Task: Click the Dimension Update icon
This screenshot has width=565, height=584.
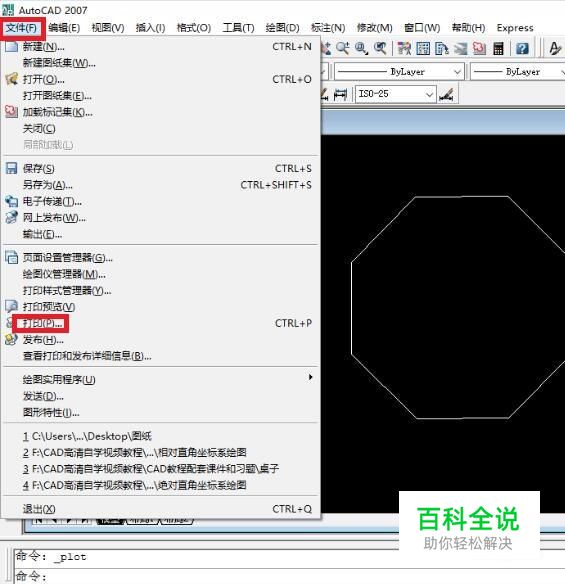Action: [340, 94]
